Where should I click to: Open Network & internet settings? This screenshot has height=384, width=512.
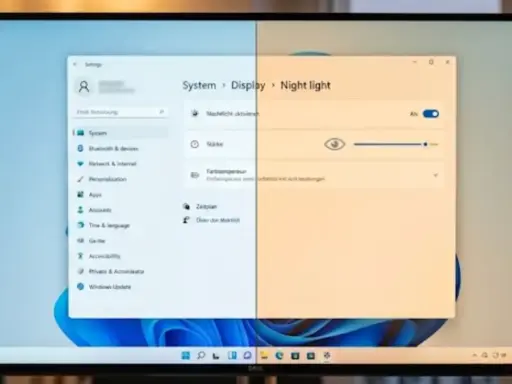pos(112,164)
